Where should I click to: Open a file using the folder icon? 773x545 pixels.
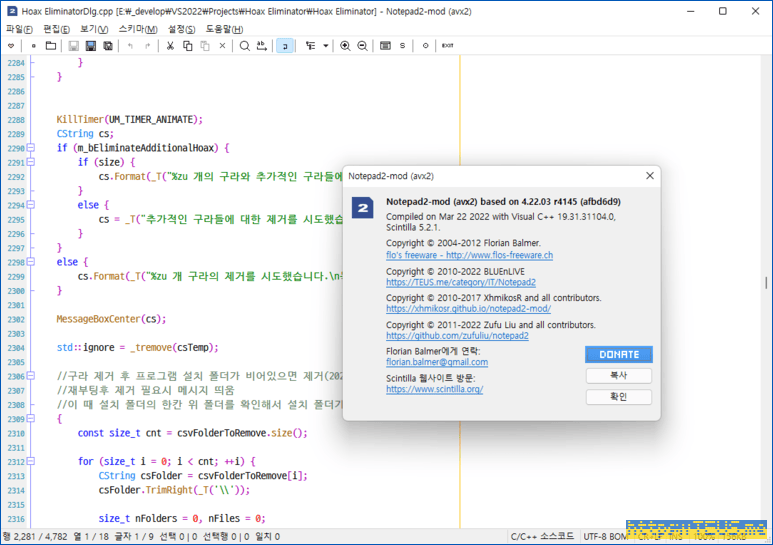pyautogui.click(x=51, y=46)
